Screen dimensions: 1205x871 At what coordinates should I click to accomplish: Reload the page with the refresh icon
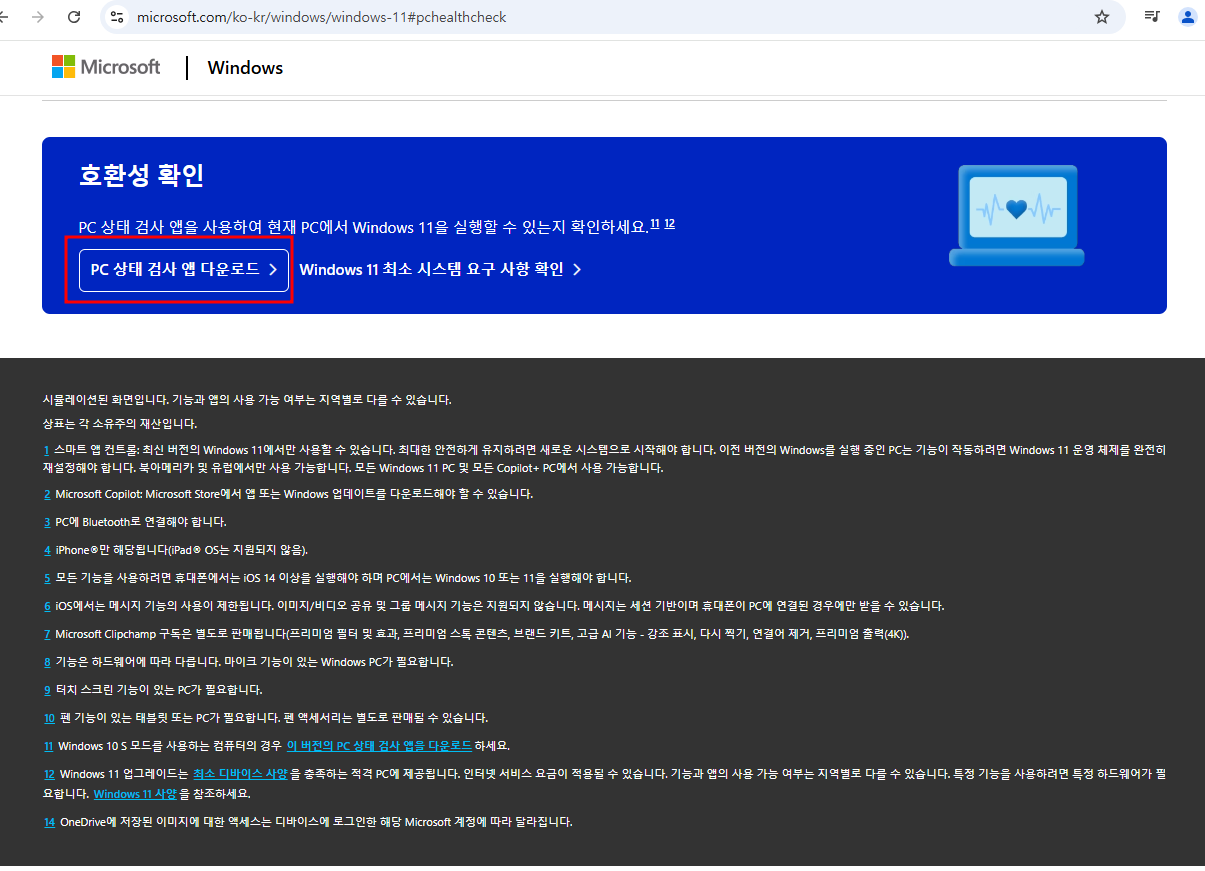74,17
